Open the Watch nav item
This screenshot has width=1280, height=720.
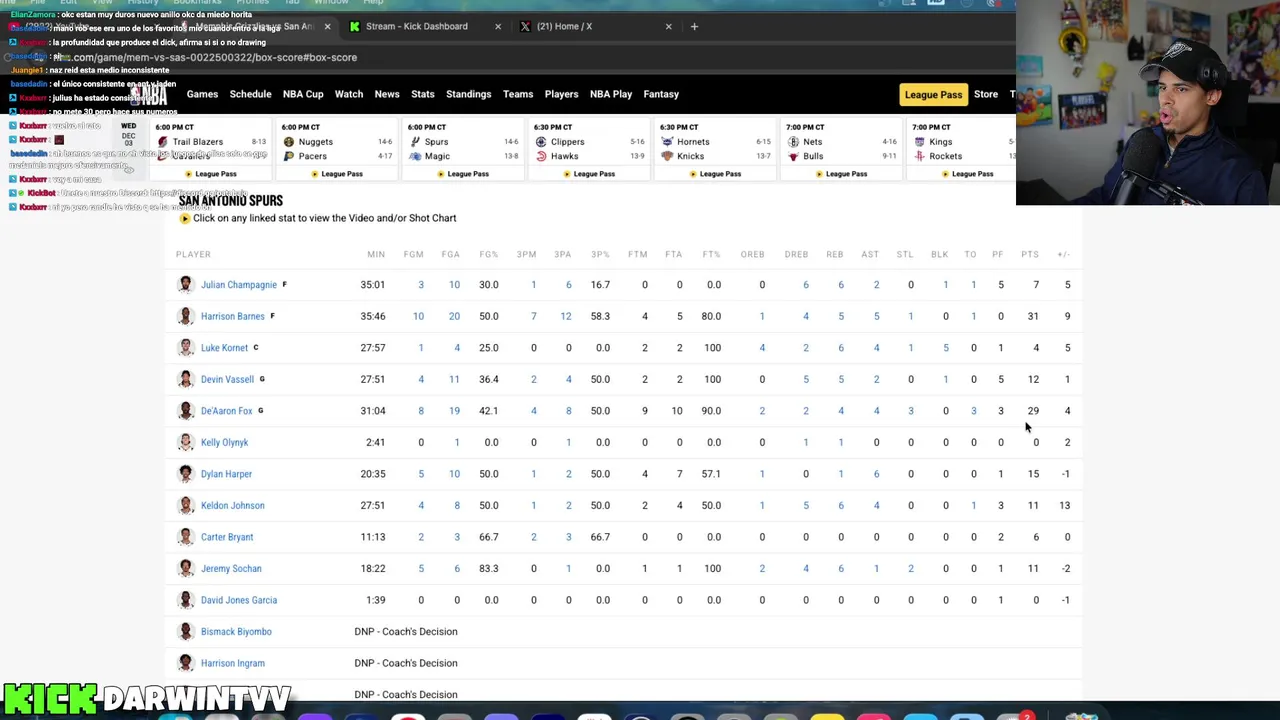349,94
